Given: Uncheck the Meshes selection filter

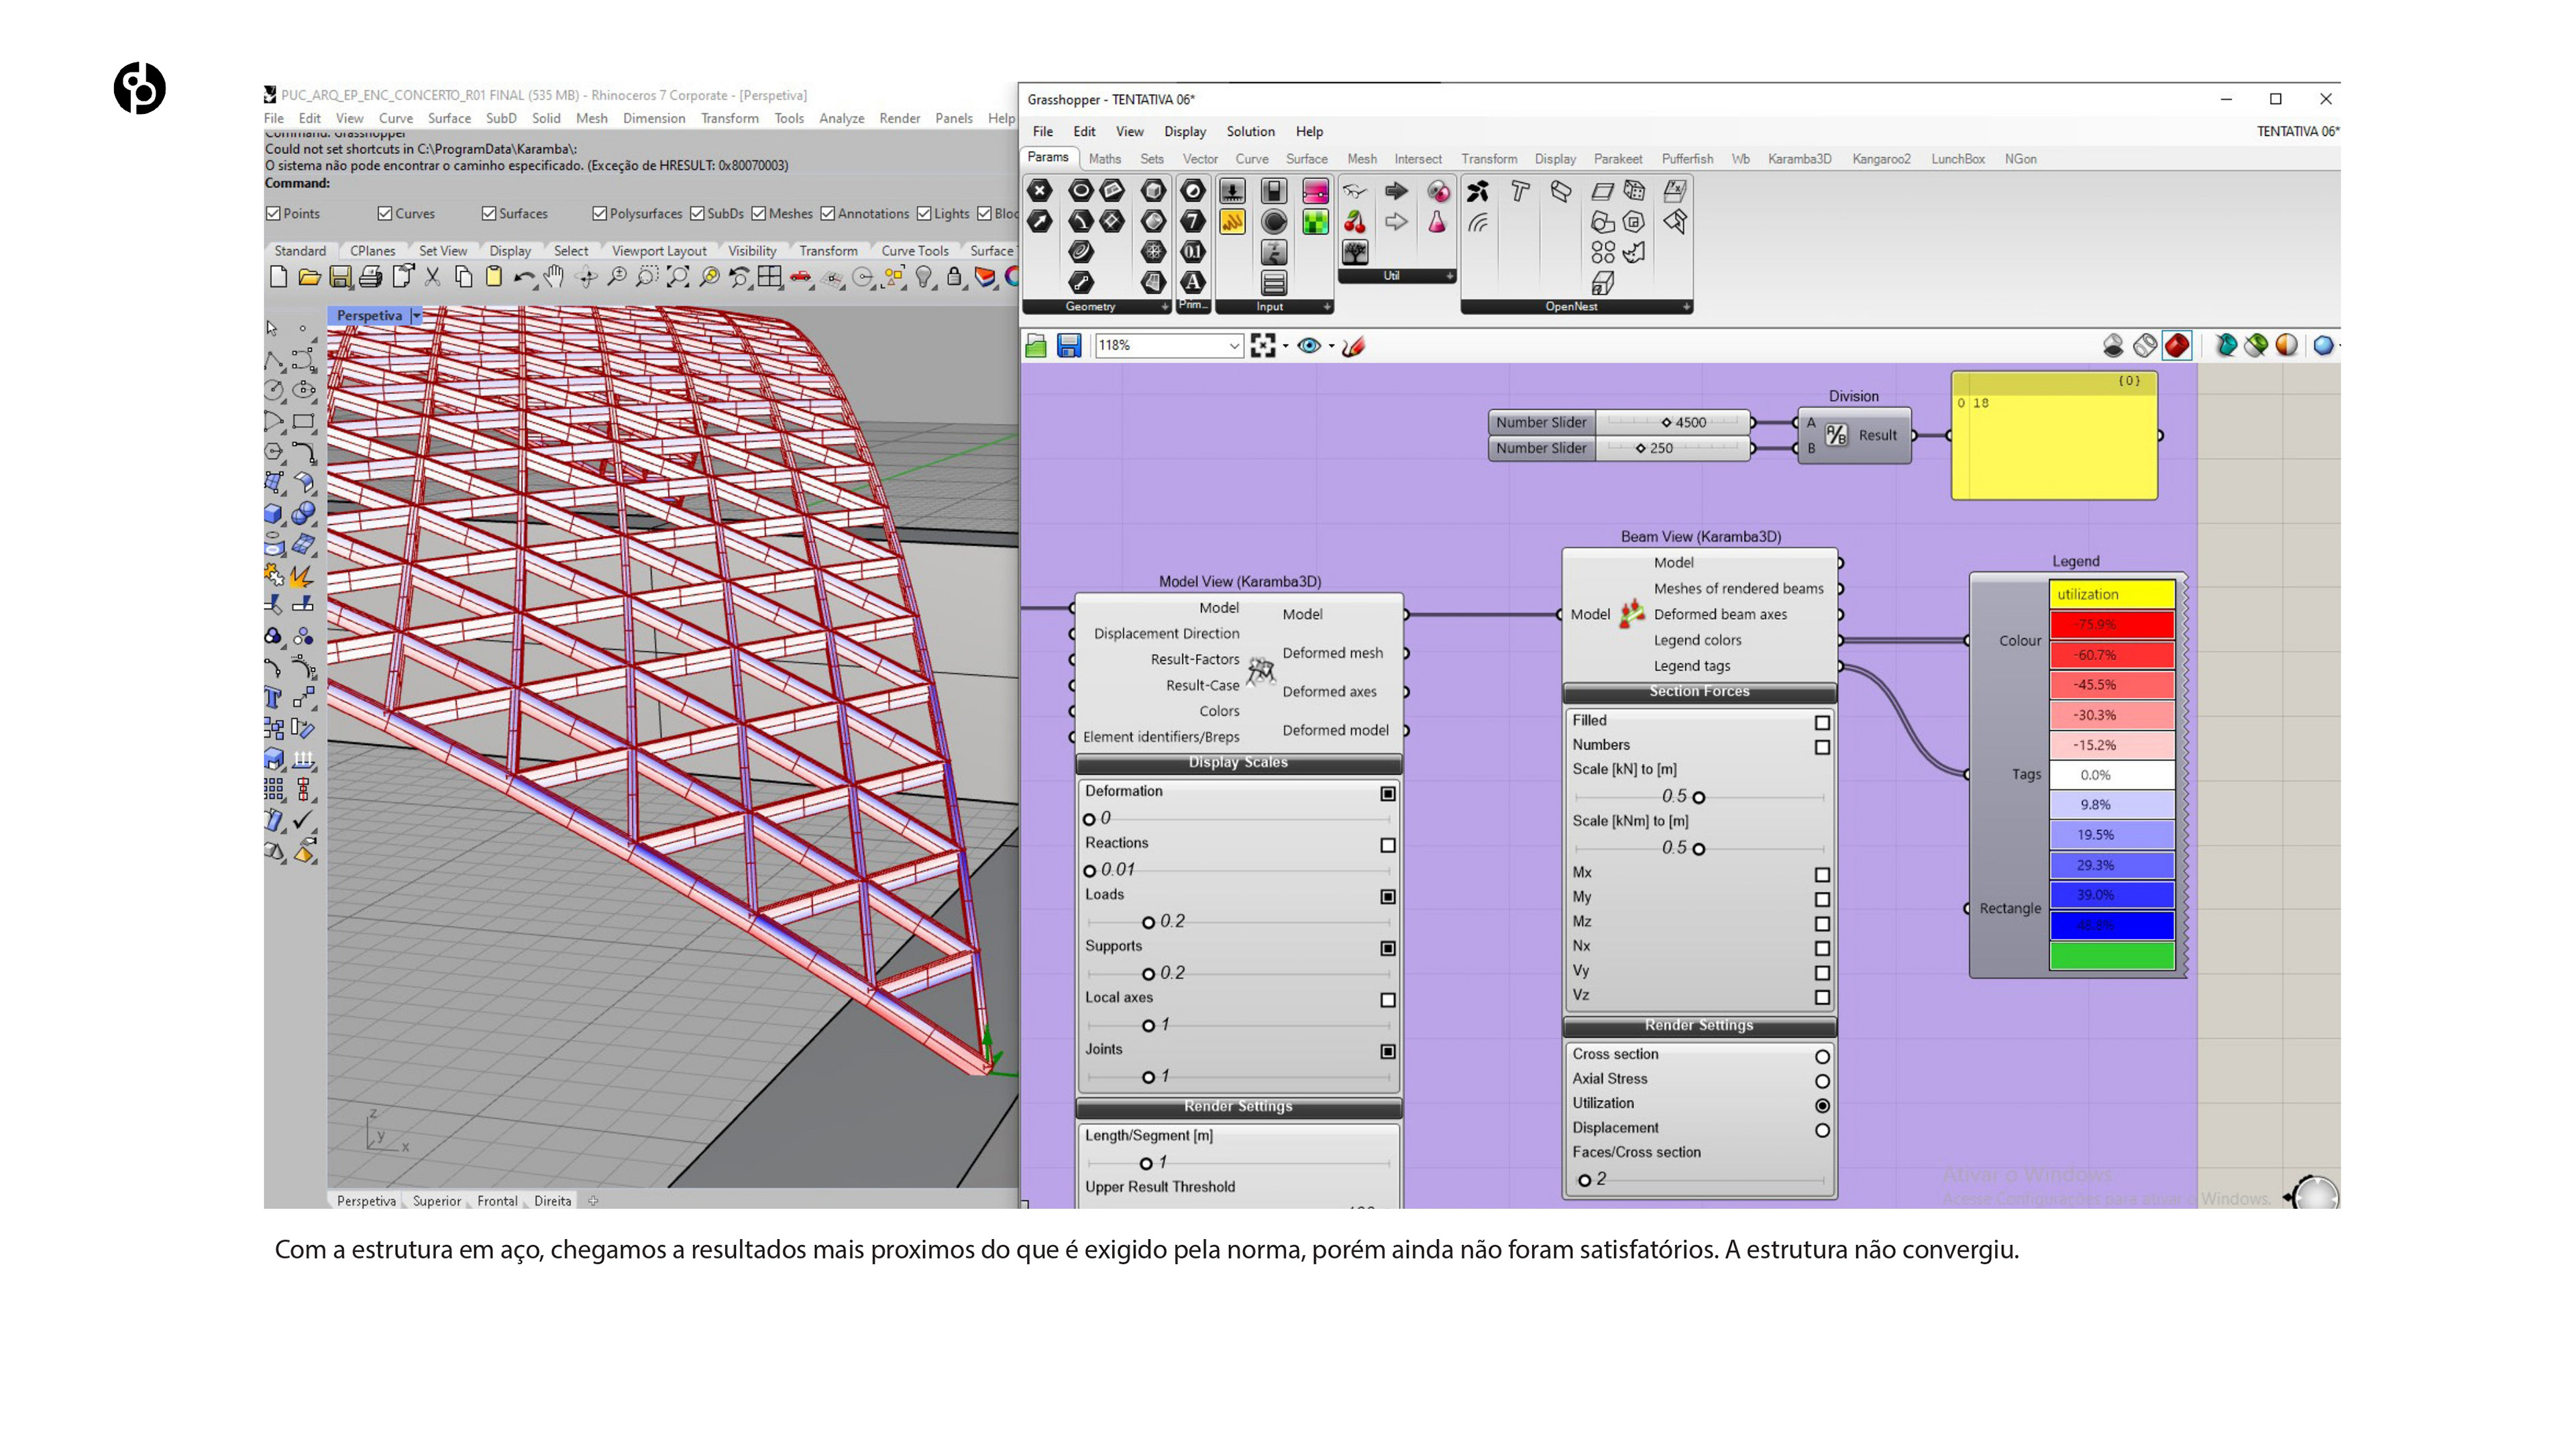Looking at the screenshot, I should 759,213.
